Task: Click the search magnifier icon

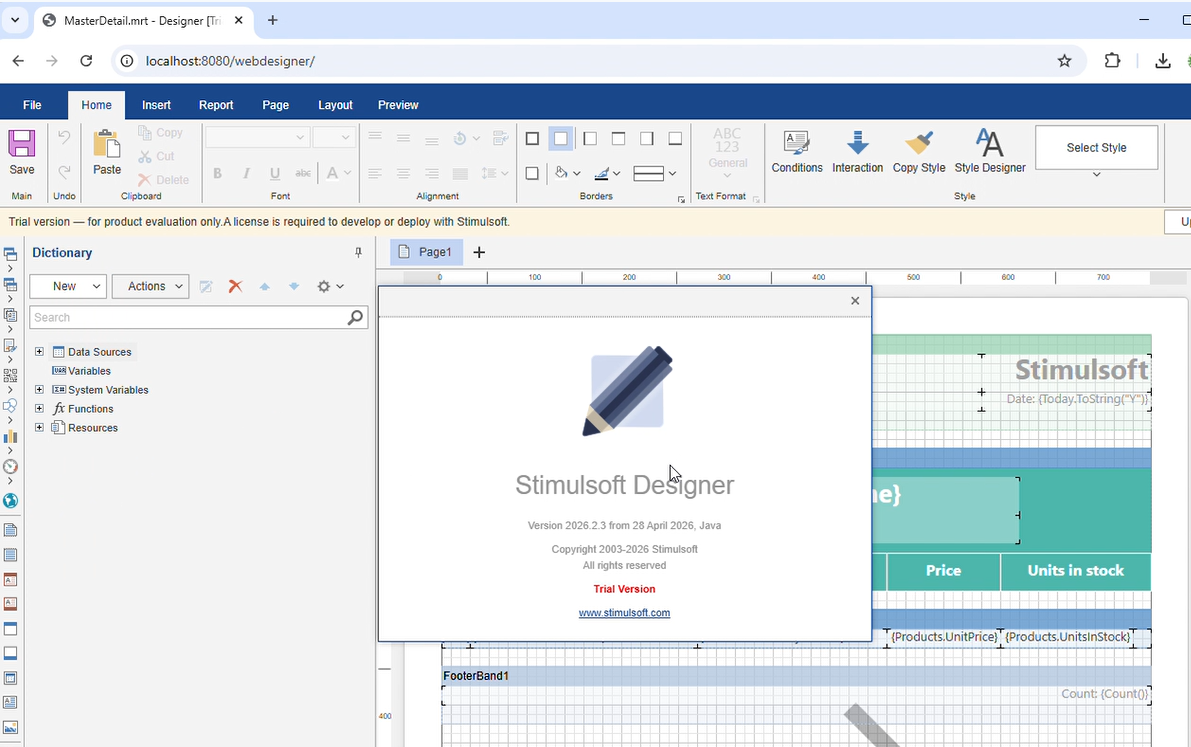Action: click(x=355, y=317)
